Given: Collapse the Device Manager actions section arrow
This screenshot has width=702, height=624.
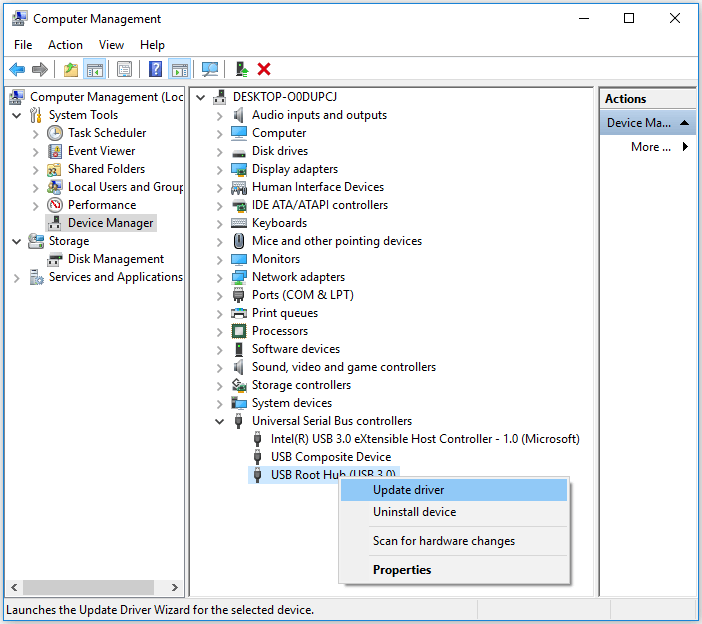Looking at the screenshot, I should [x=685, y=123].
